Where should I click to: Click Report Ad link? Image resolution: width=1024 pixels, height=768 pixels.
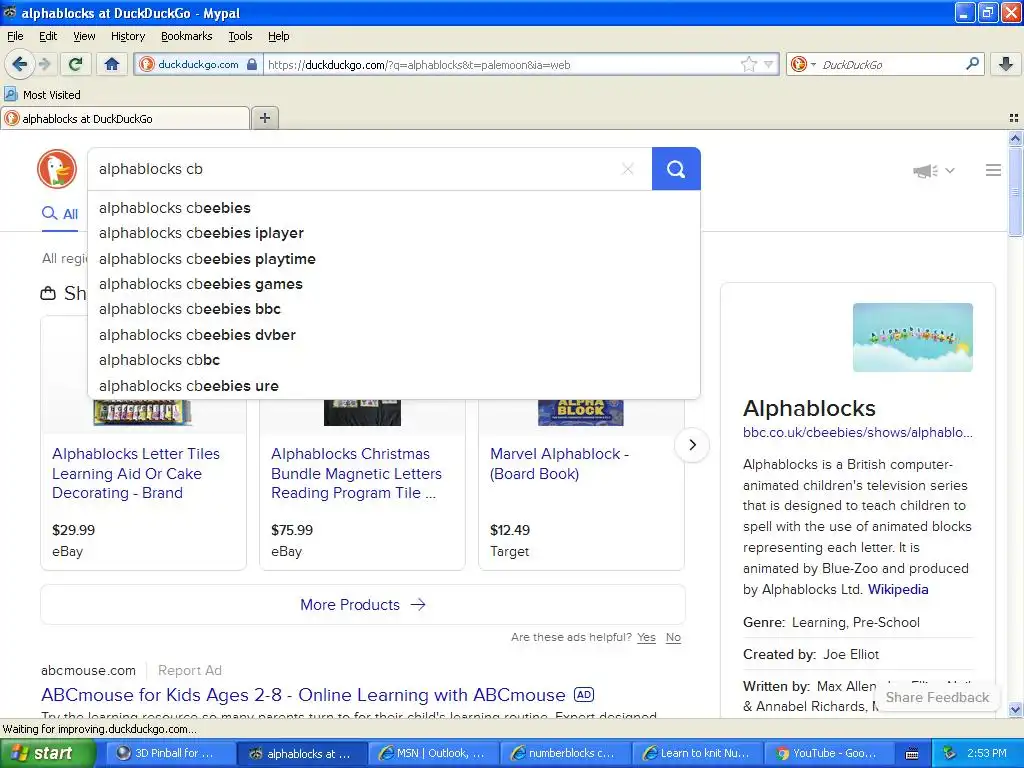pyautogui.click(x=190, y=671)
